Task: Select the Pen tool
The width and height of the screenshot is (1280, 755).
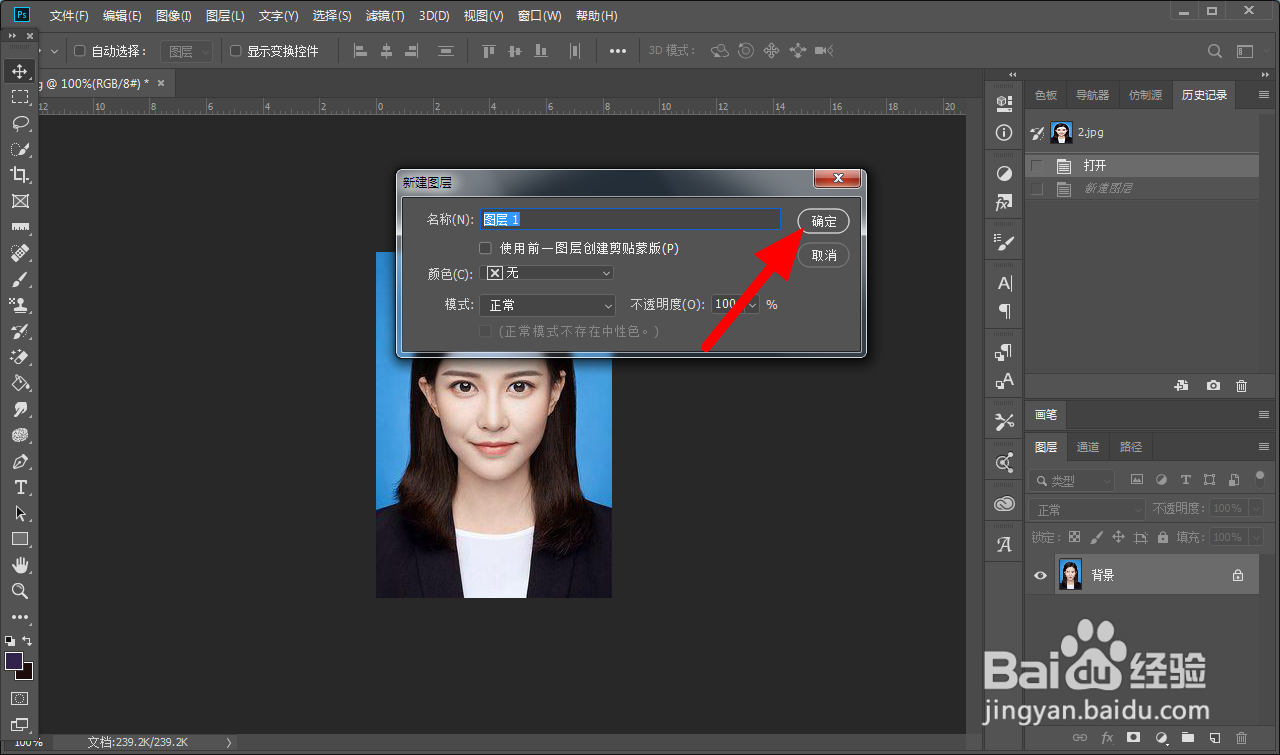Action: (x=20, y=461)
